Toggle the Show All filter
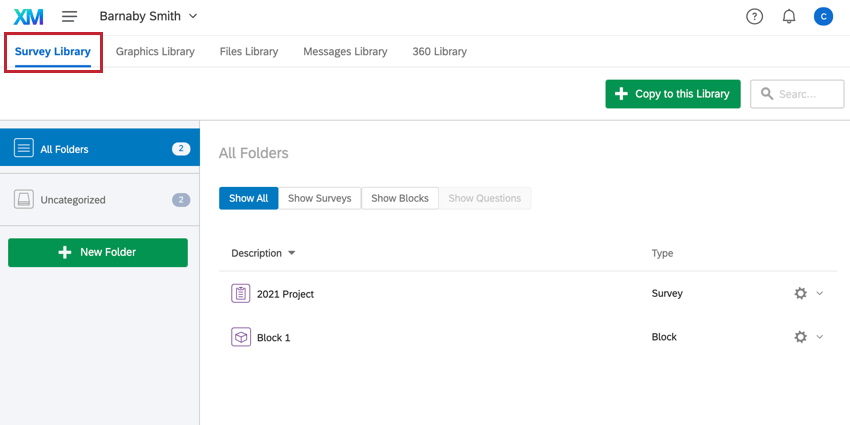The height and width of the screenshot is (425, 850). [x=248, y=198]
